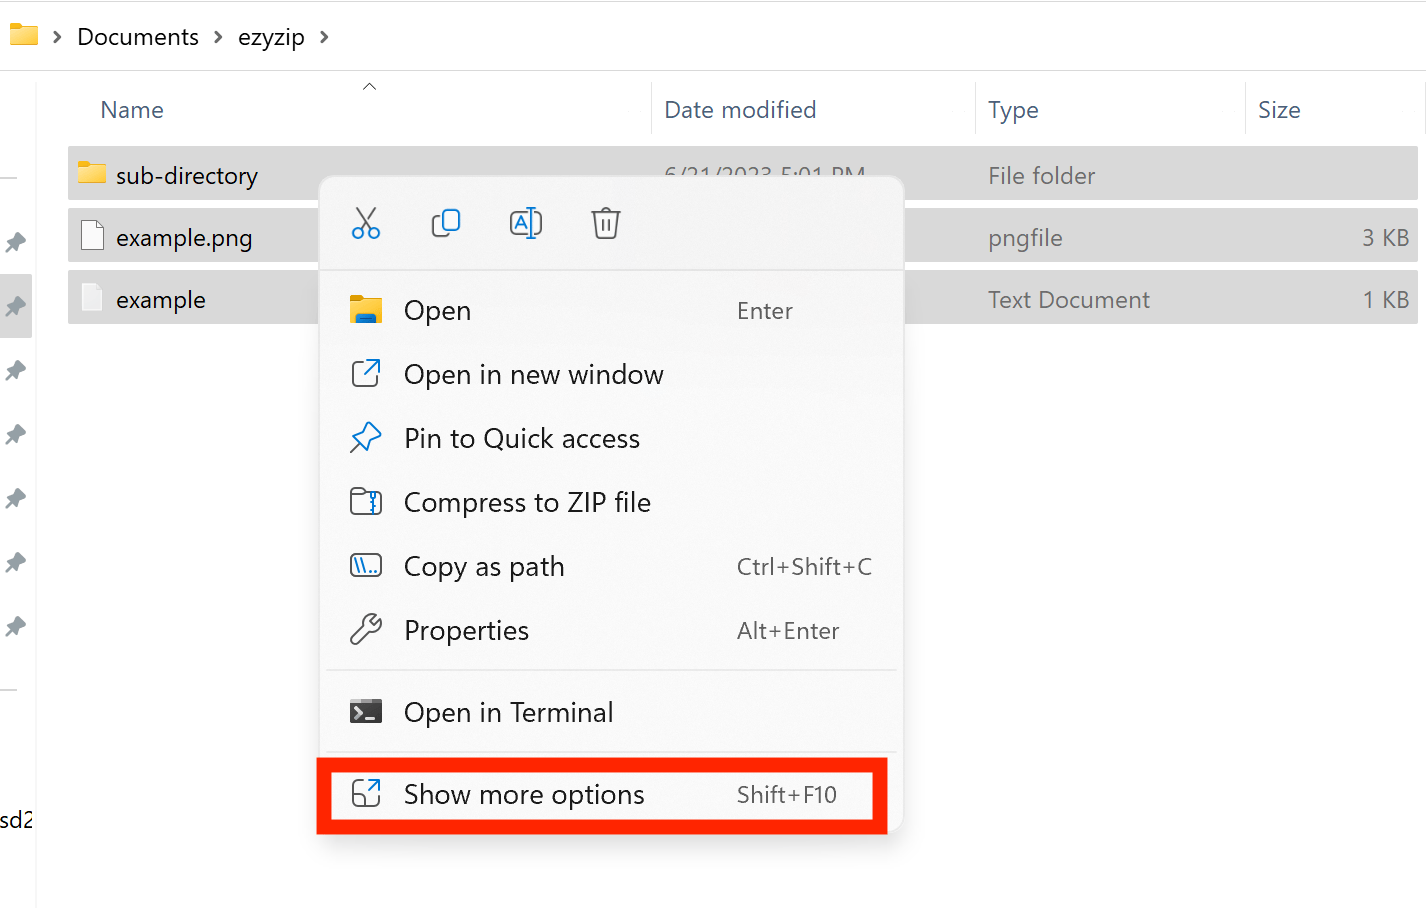Expand the breadcrumb chevron after ezyzip
1426x908 pixels.
(323, 36)
